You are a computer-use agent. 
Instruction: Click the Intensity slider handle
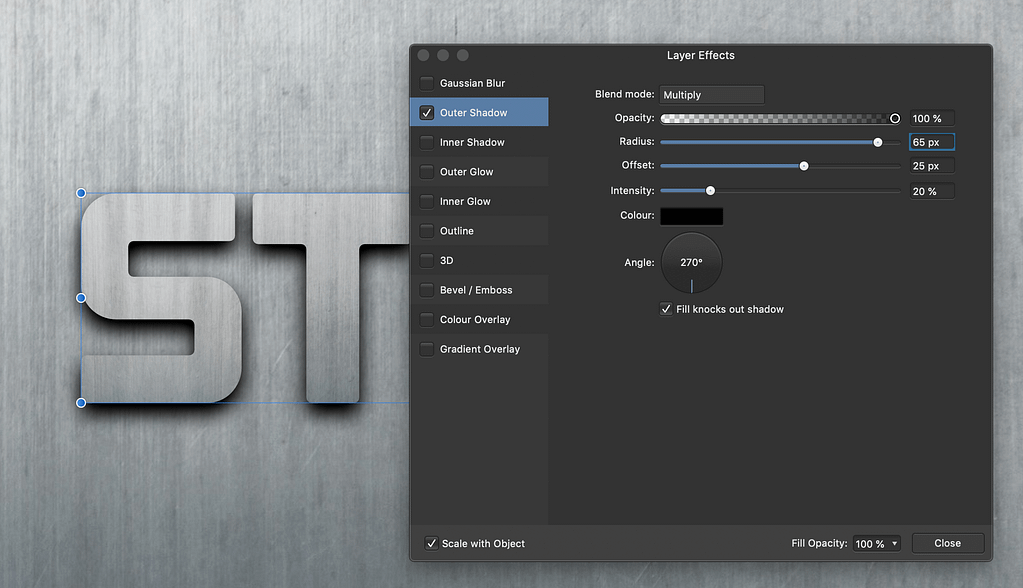710,190
